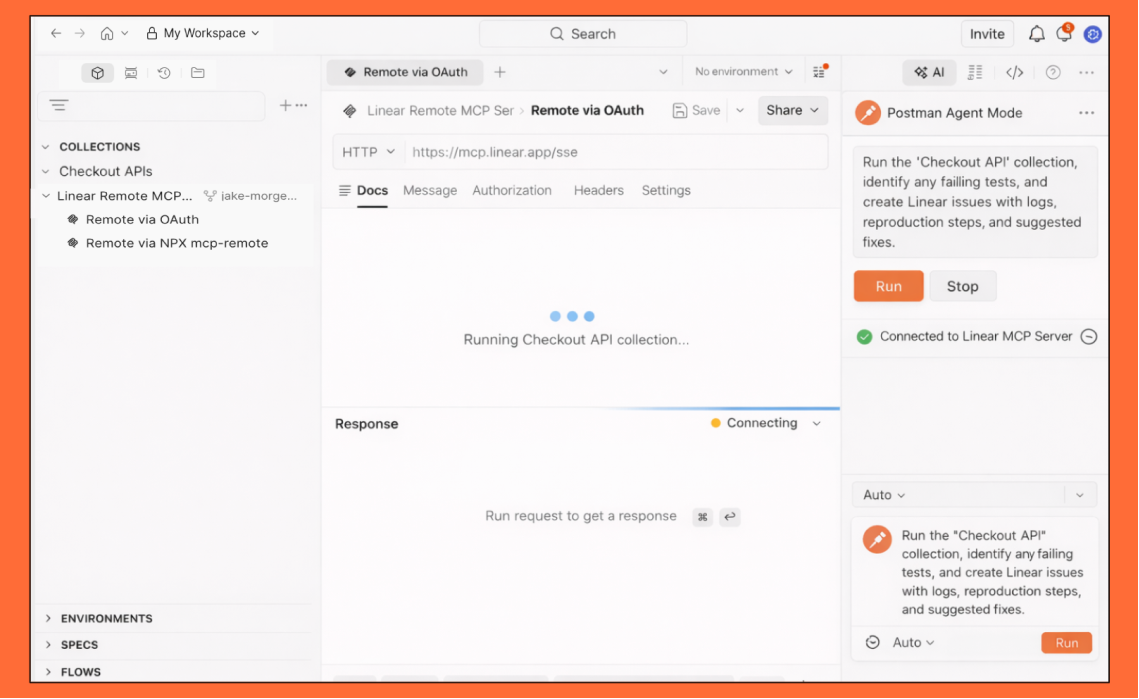Open the No environment dropdown
Viewport: 1139px width, 699px height.
pos(742,71)
